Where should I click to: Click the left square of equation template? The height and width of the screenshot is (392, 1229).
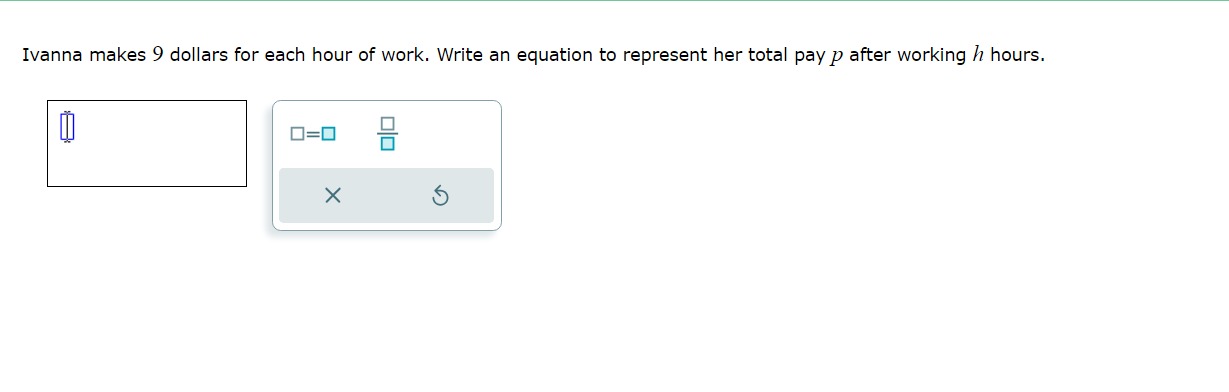click(297, 133)
